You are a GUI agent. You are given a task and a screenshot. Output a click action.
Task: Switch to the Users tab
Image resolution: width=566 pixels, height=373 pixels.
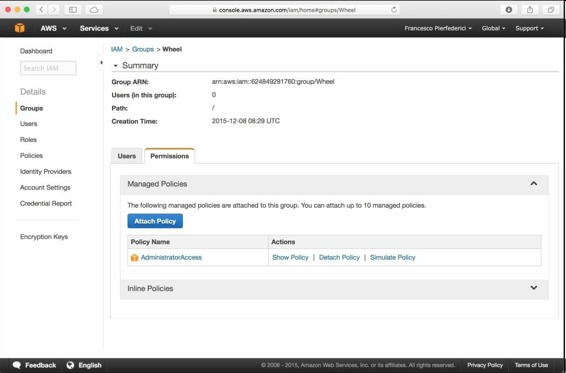pyautogui.click(x=126, y=156)
